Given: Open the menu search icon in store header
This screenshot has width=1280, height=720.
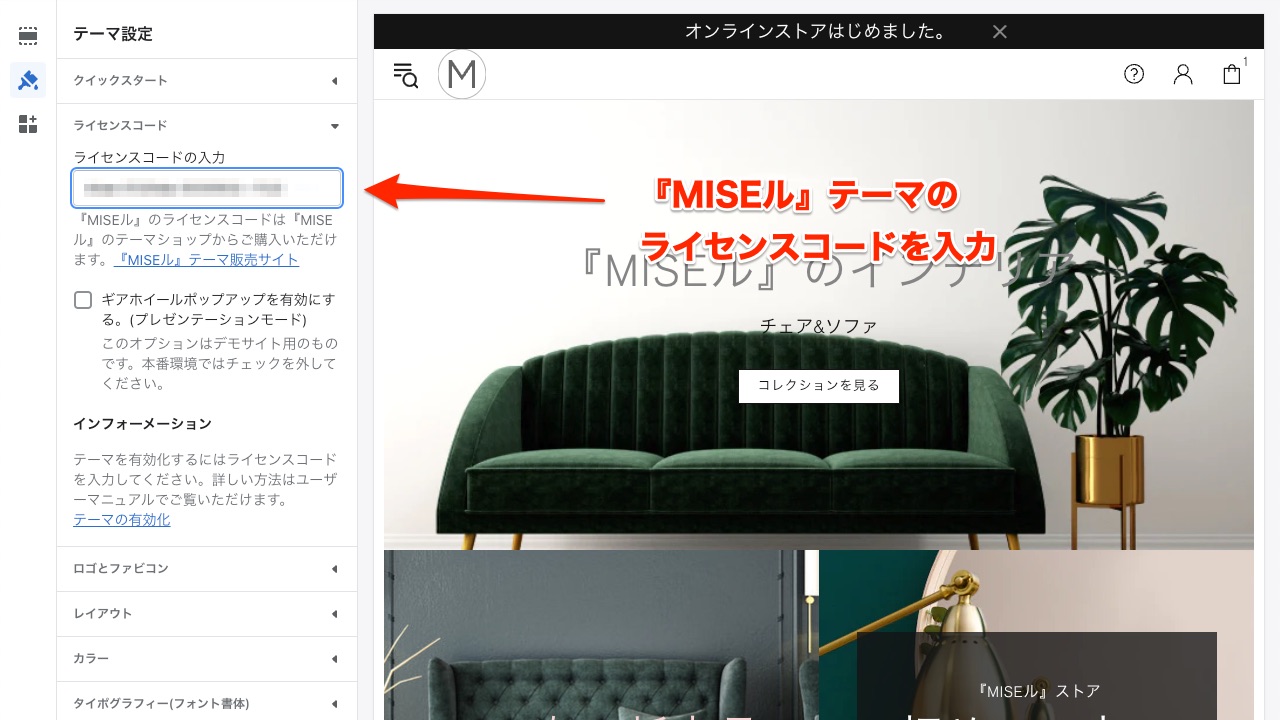Looking at the screenshot, I should (x=406, y=75).
